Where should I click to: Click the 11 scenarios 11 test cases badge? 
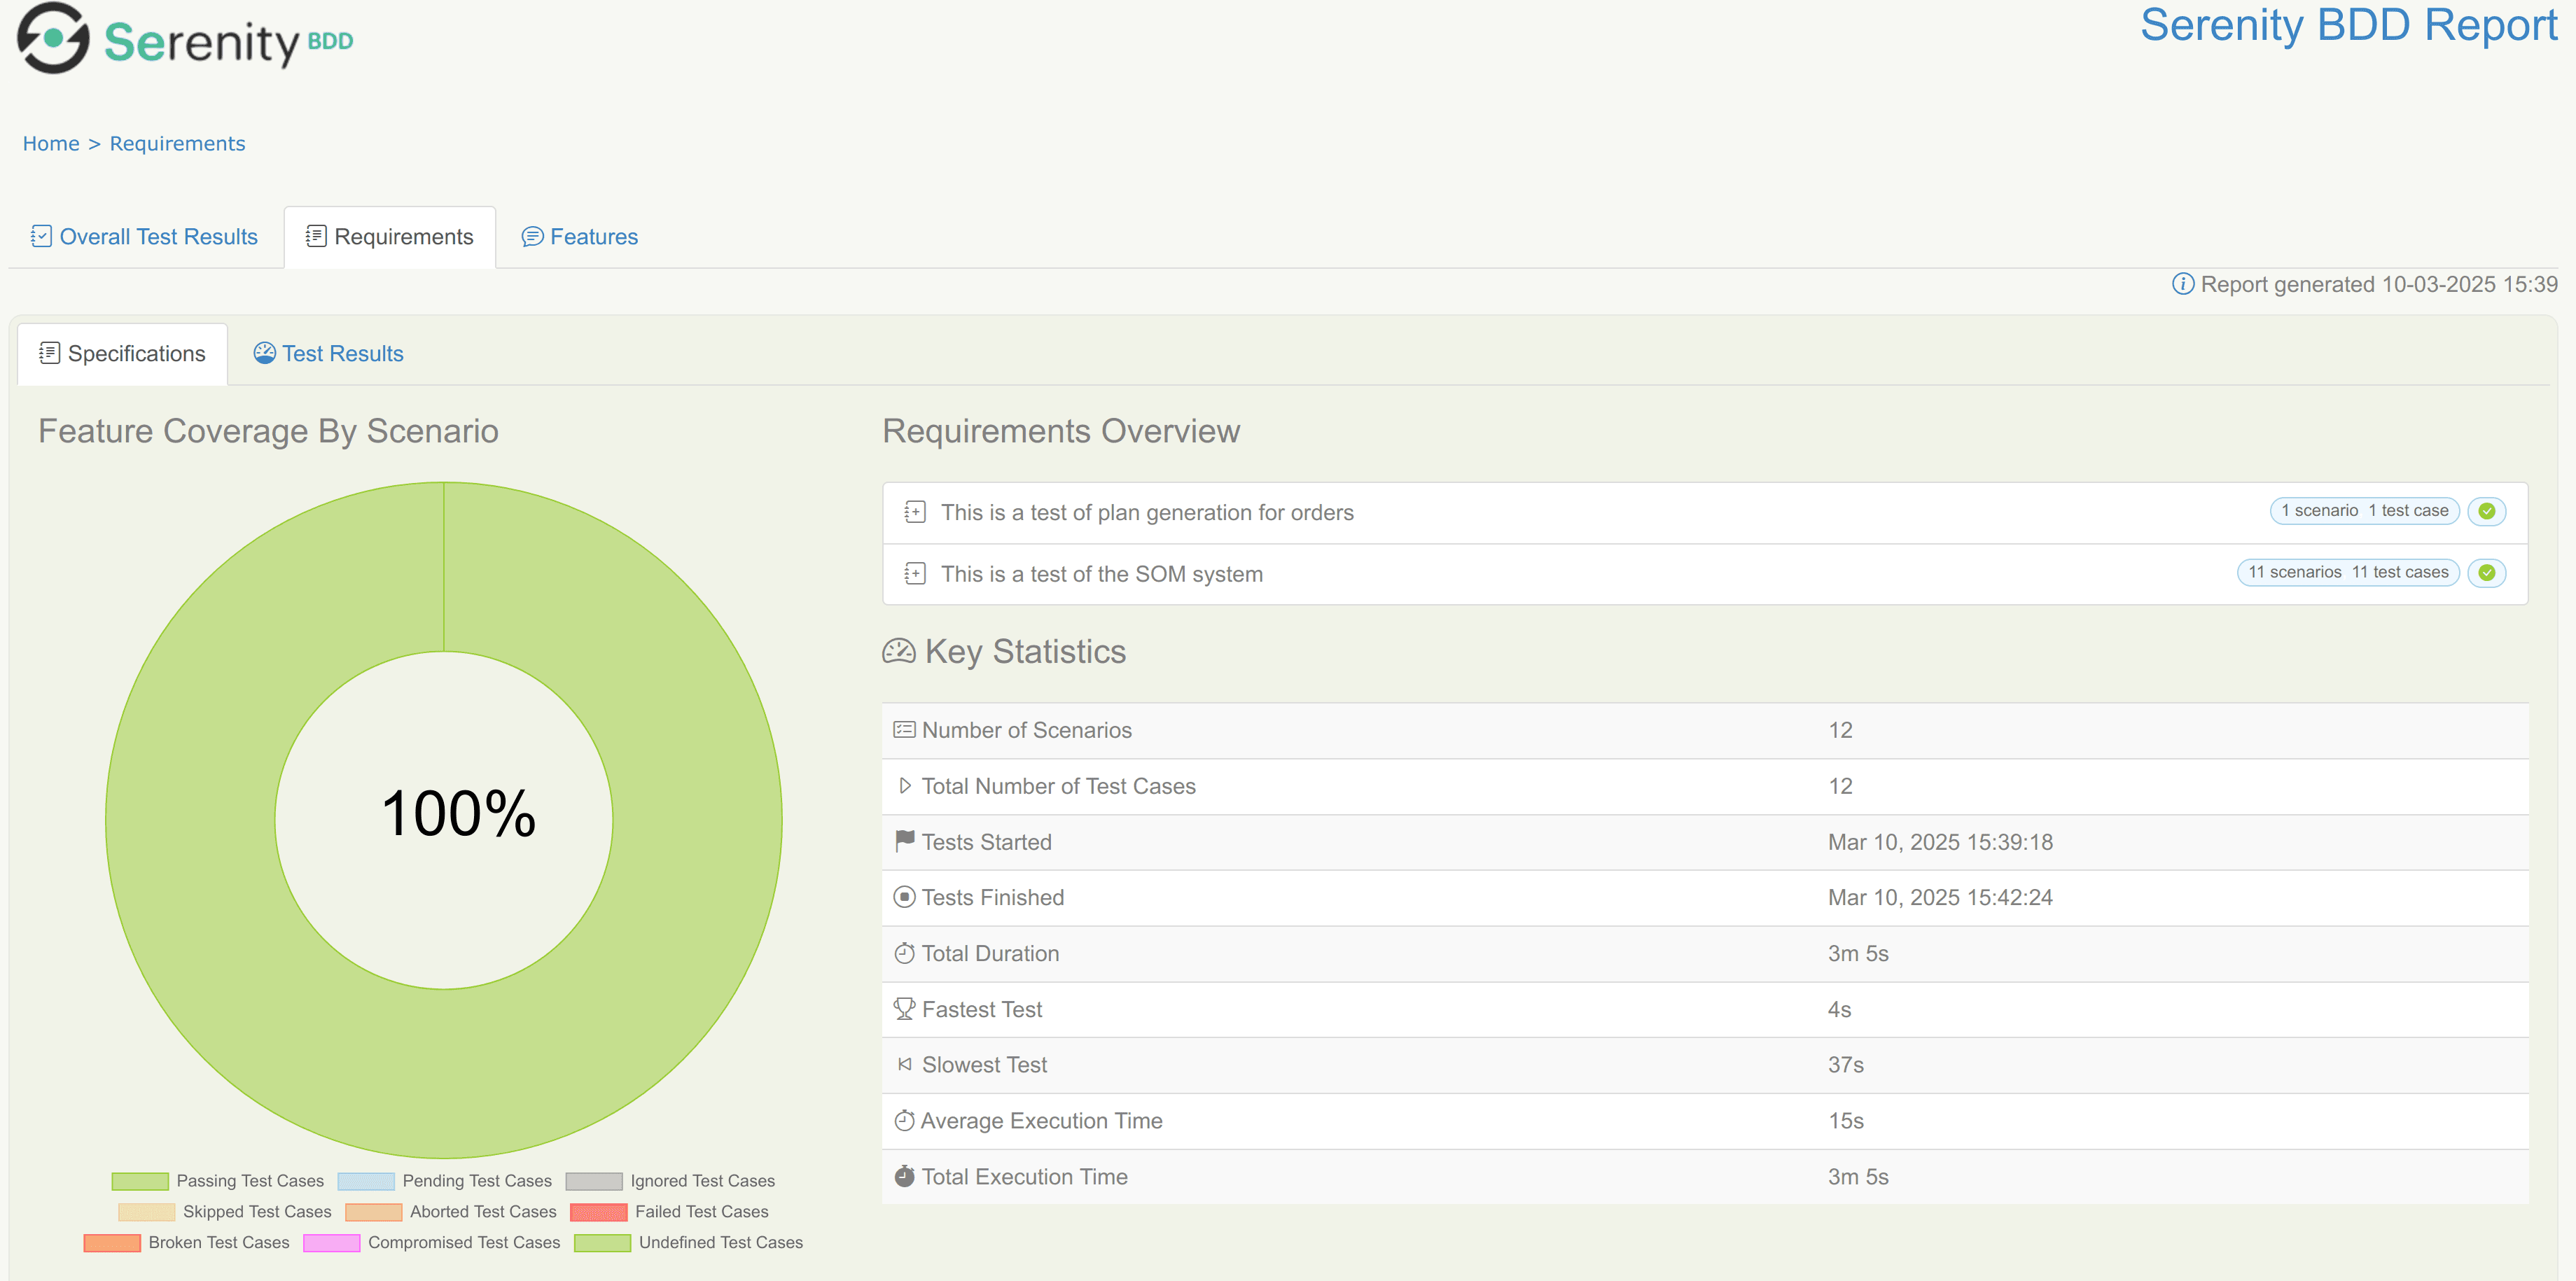(x=2347, y=573)
